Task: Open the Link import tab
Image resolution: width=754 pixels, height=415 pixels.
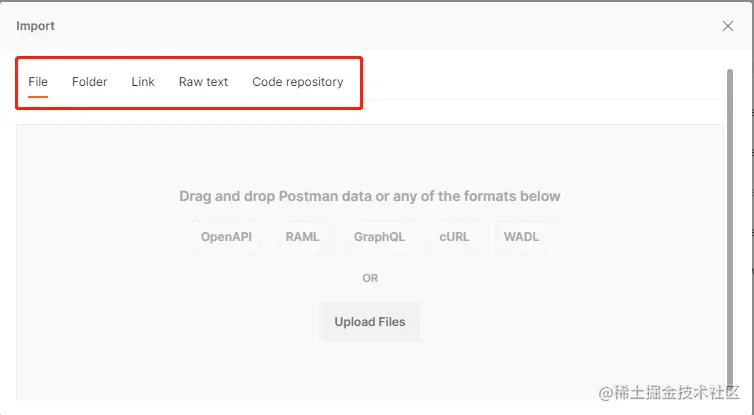Action: tap(143, 82)
